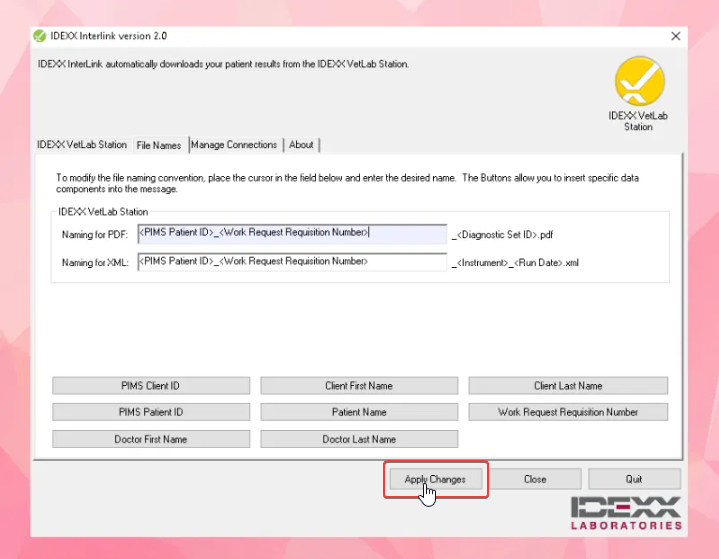Insert PIMS Patient ID component
Image resolution: width=719 pixels, height=559 pixels.
[151, 412]
